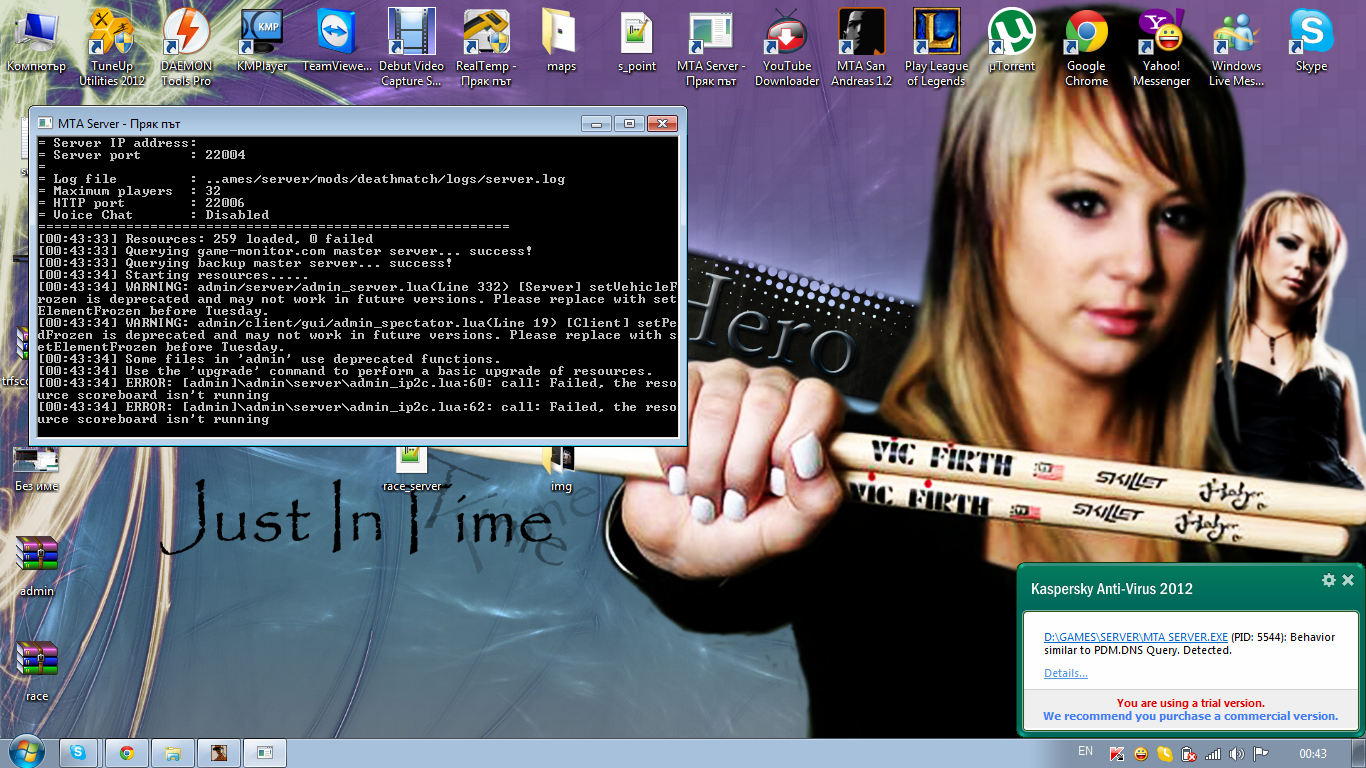Open the Windows Start menu

point(27,752)
